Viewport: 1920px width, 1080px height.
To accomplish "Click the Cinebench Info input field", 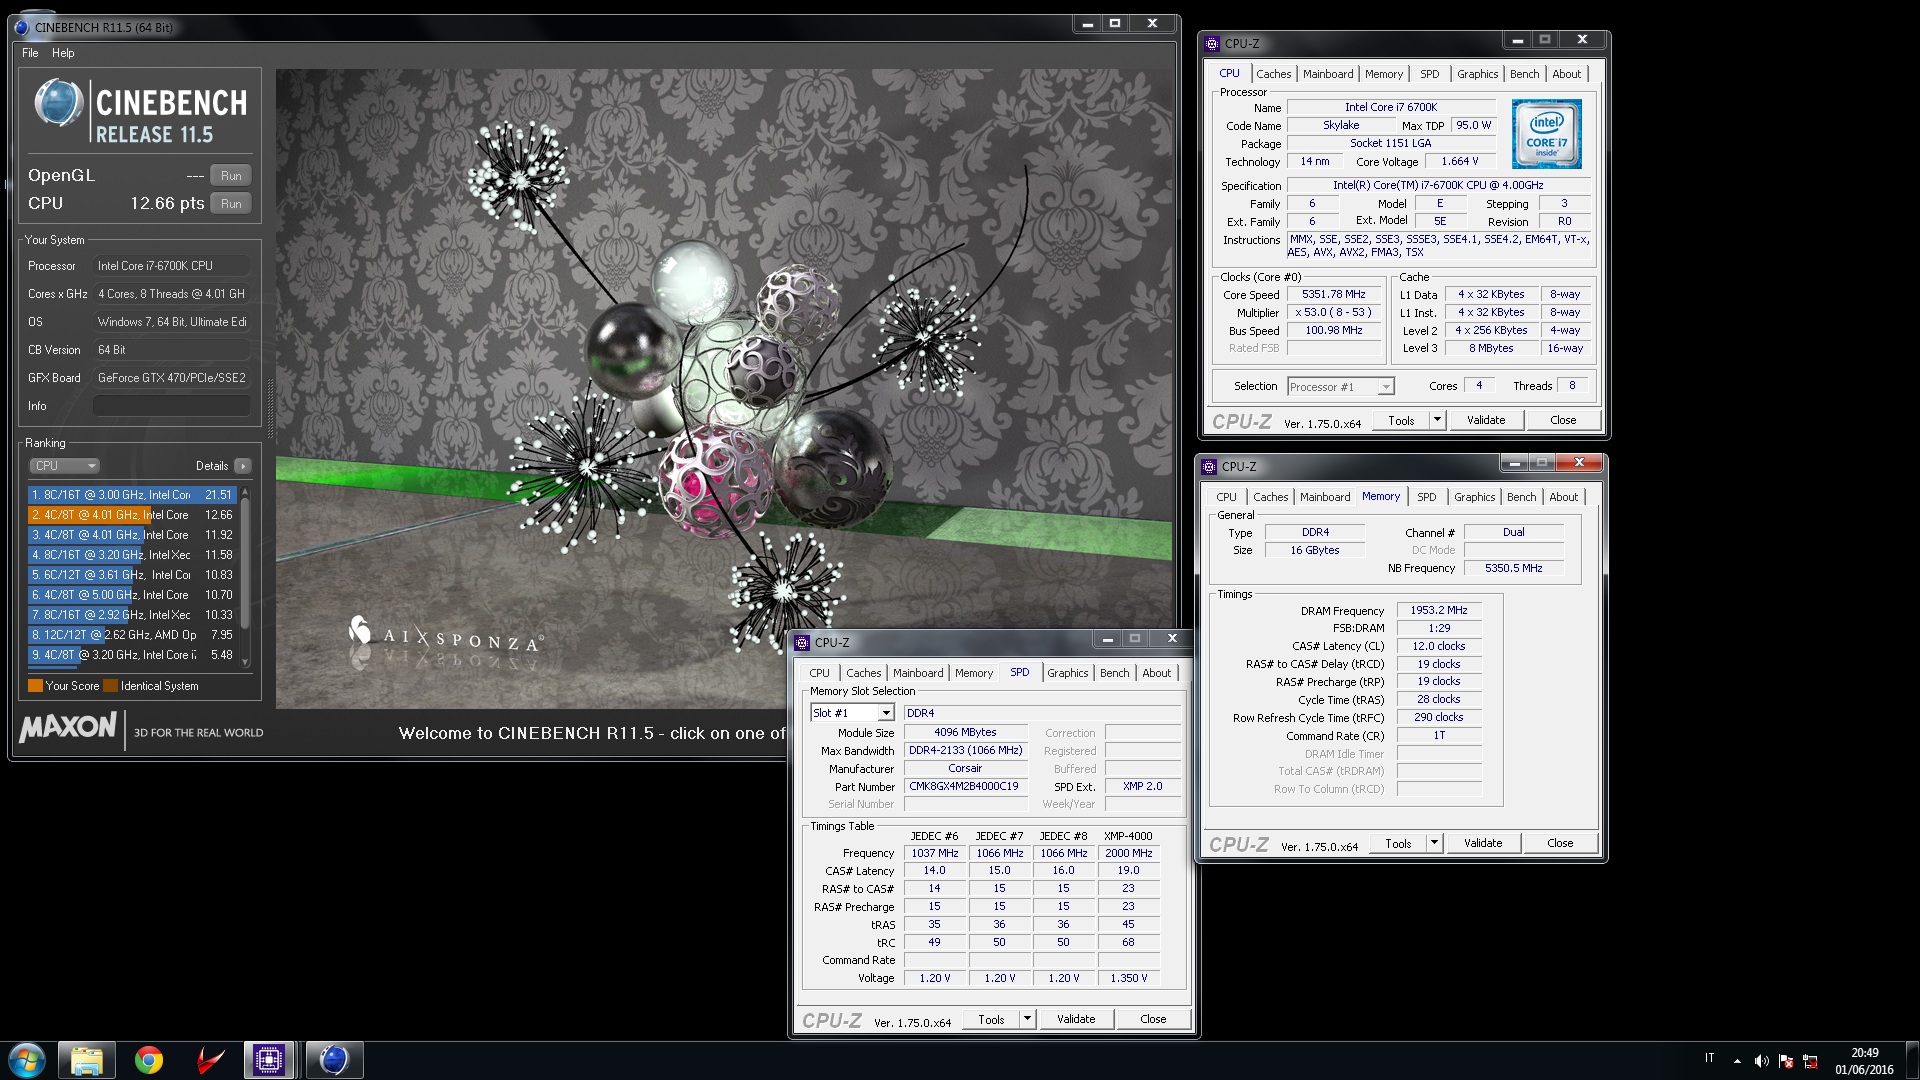I will click(172, 406).
